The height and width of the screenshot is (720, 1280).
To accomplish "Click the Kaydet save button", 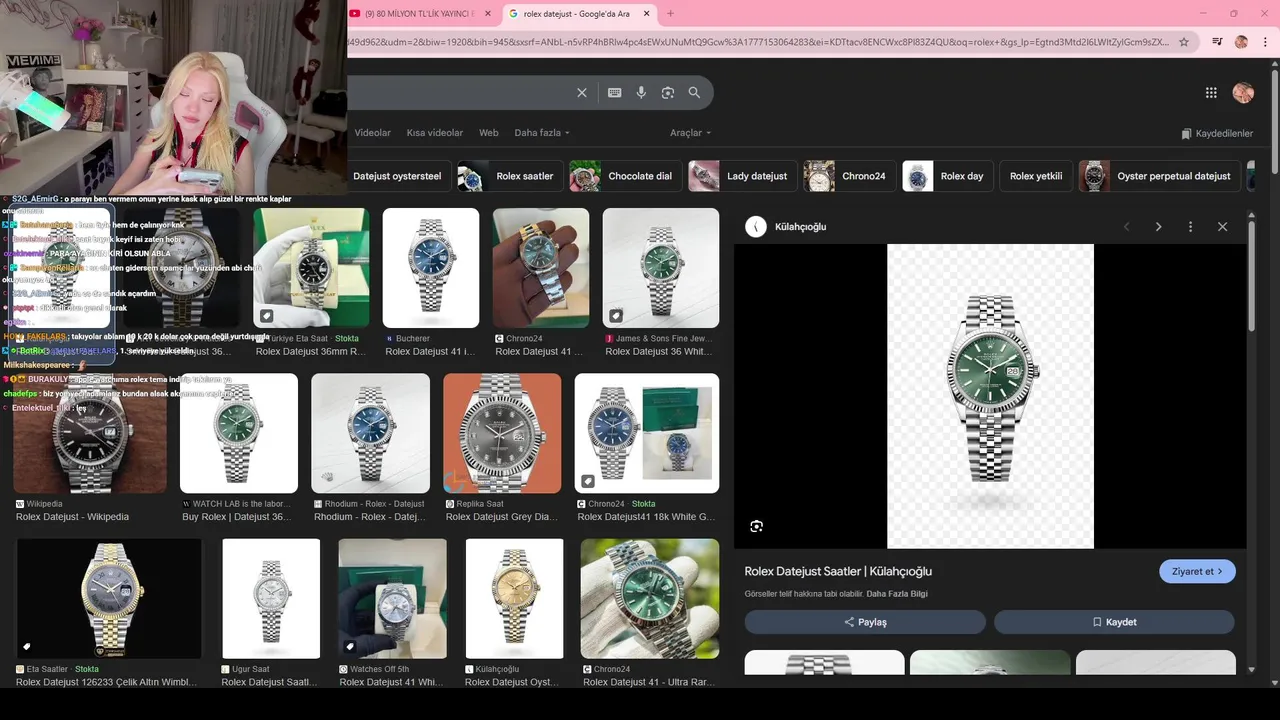I will tap(1114, 622).
